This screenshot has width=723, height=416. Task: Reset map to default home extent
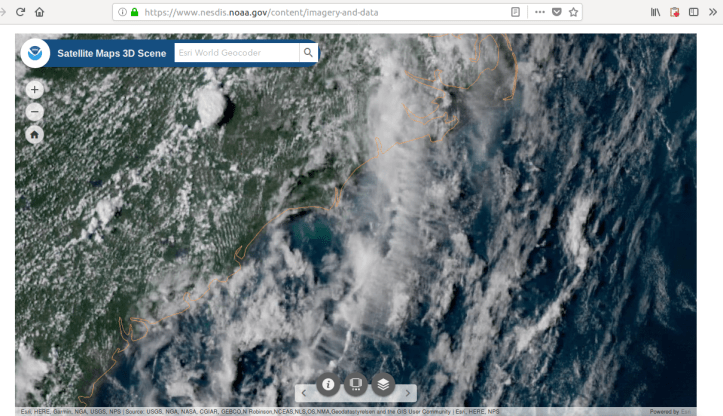pyautogui.click(x=35, y=134)
